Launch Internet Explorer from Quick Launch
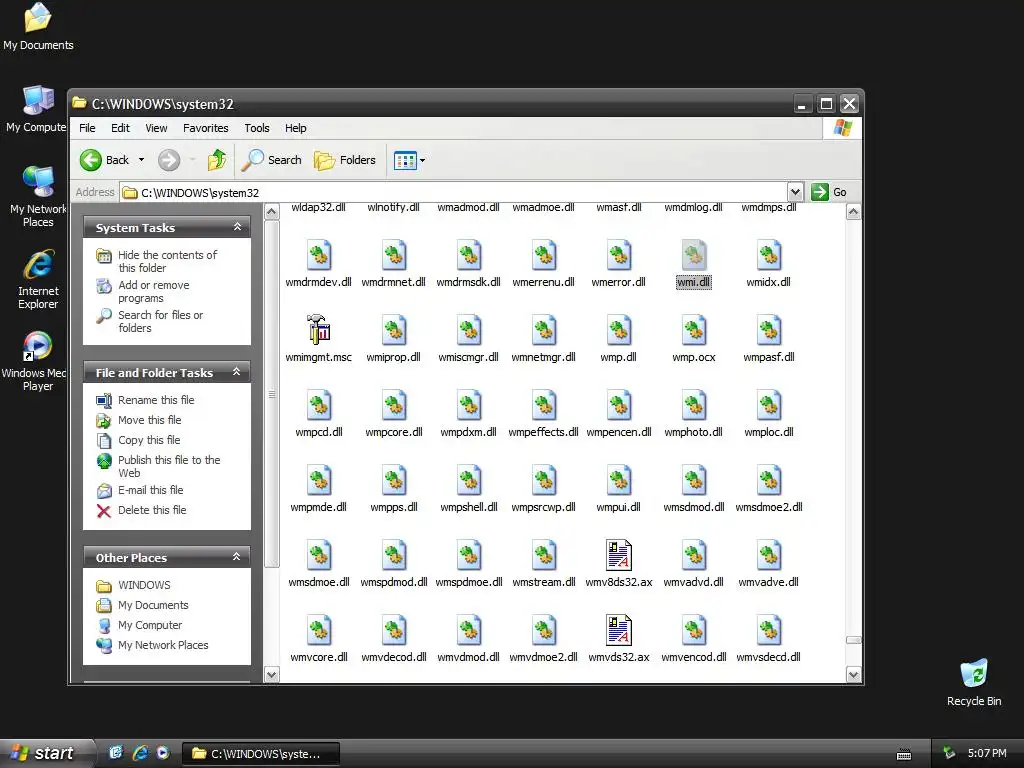The image size is (1024, 768). tap(140, 753)
